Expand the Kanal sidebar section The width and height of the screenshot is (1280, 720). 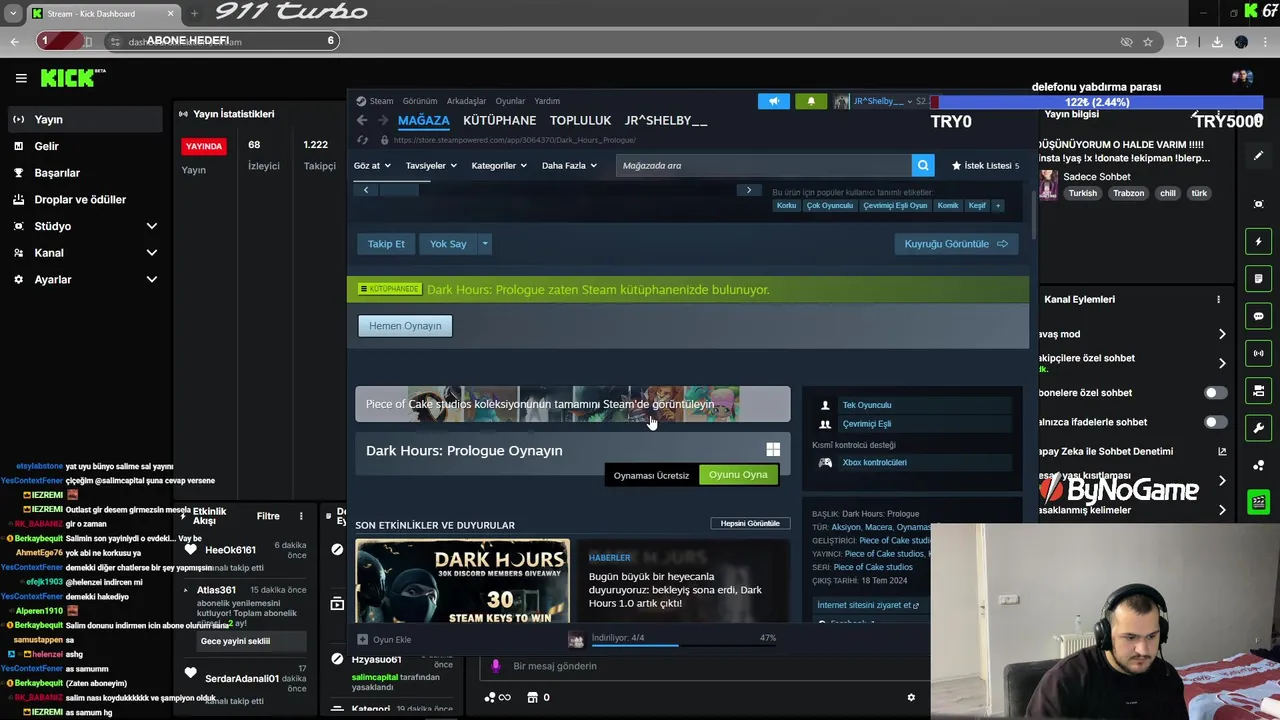(83, 253)
